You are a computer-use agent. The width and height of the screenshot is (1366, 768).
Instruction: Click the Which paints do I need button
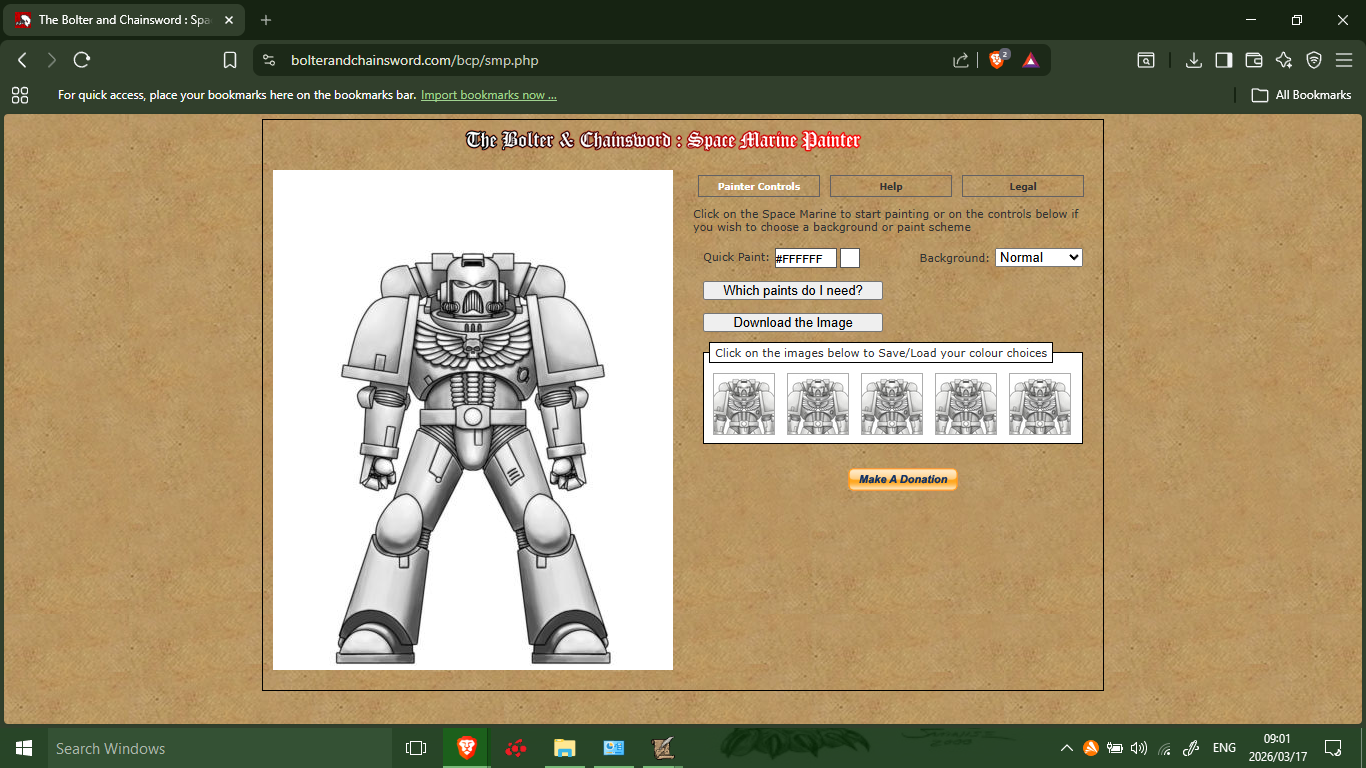point(792,291)
